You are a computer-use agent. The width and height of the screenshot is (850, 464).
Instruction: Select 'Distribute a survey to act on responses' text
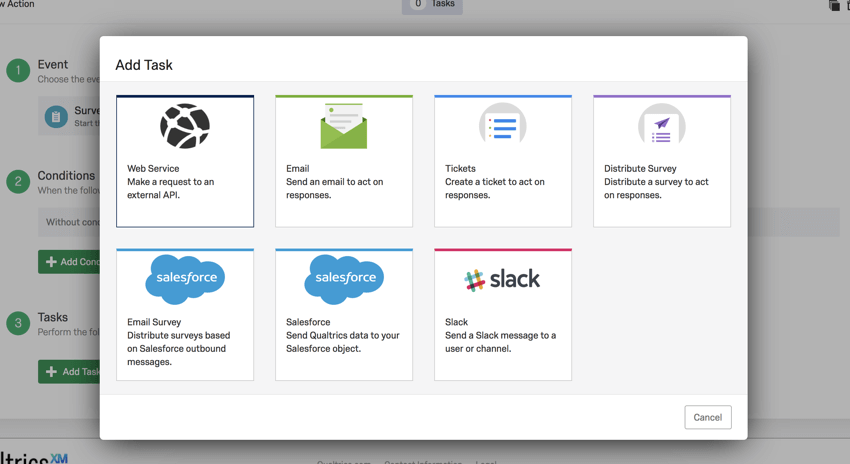656,188
